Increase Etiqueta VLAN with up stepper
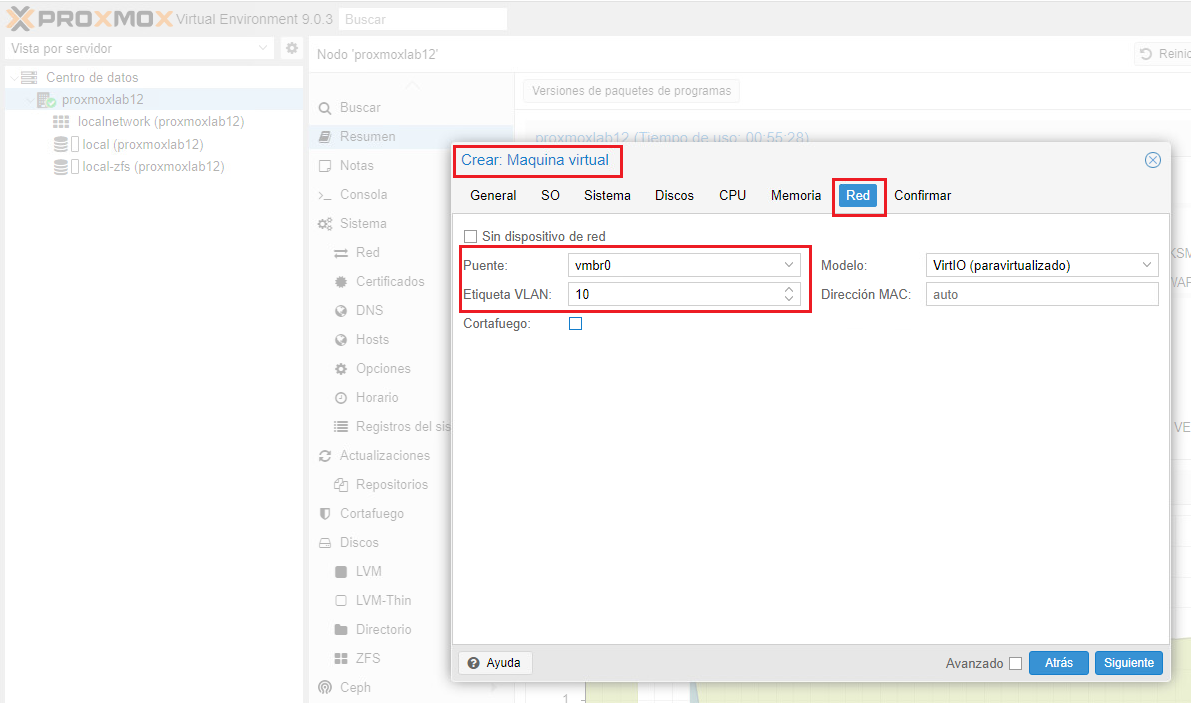Viewport: 1191px width, 703px height. point(788,289)
